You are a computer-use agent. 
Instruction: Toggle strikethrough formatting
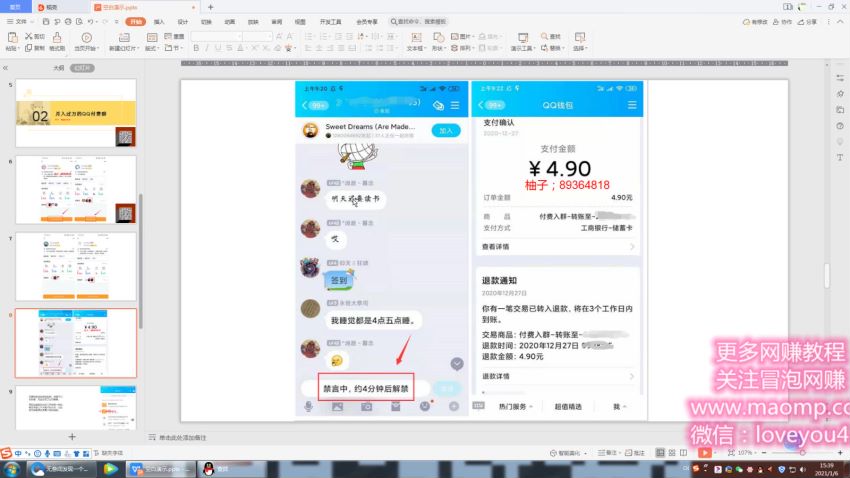229,48
